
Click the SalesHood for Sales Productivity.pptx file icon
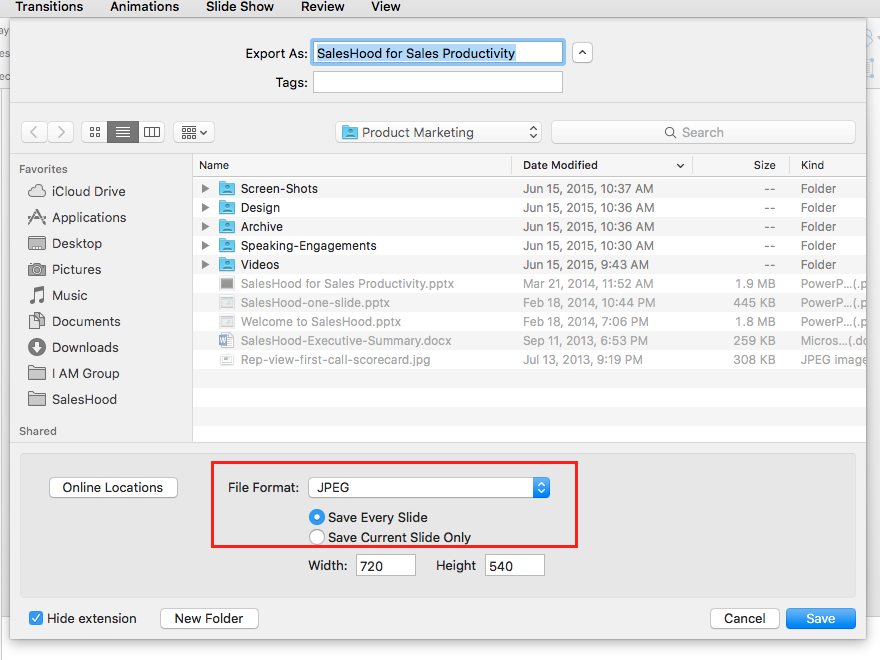[x=227, y=283]
